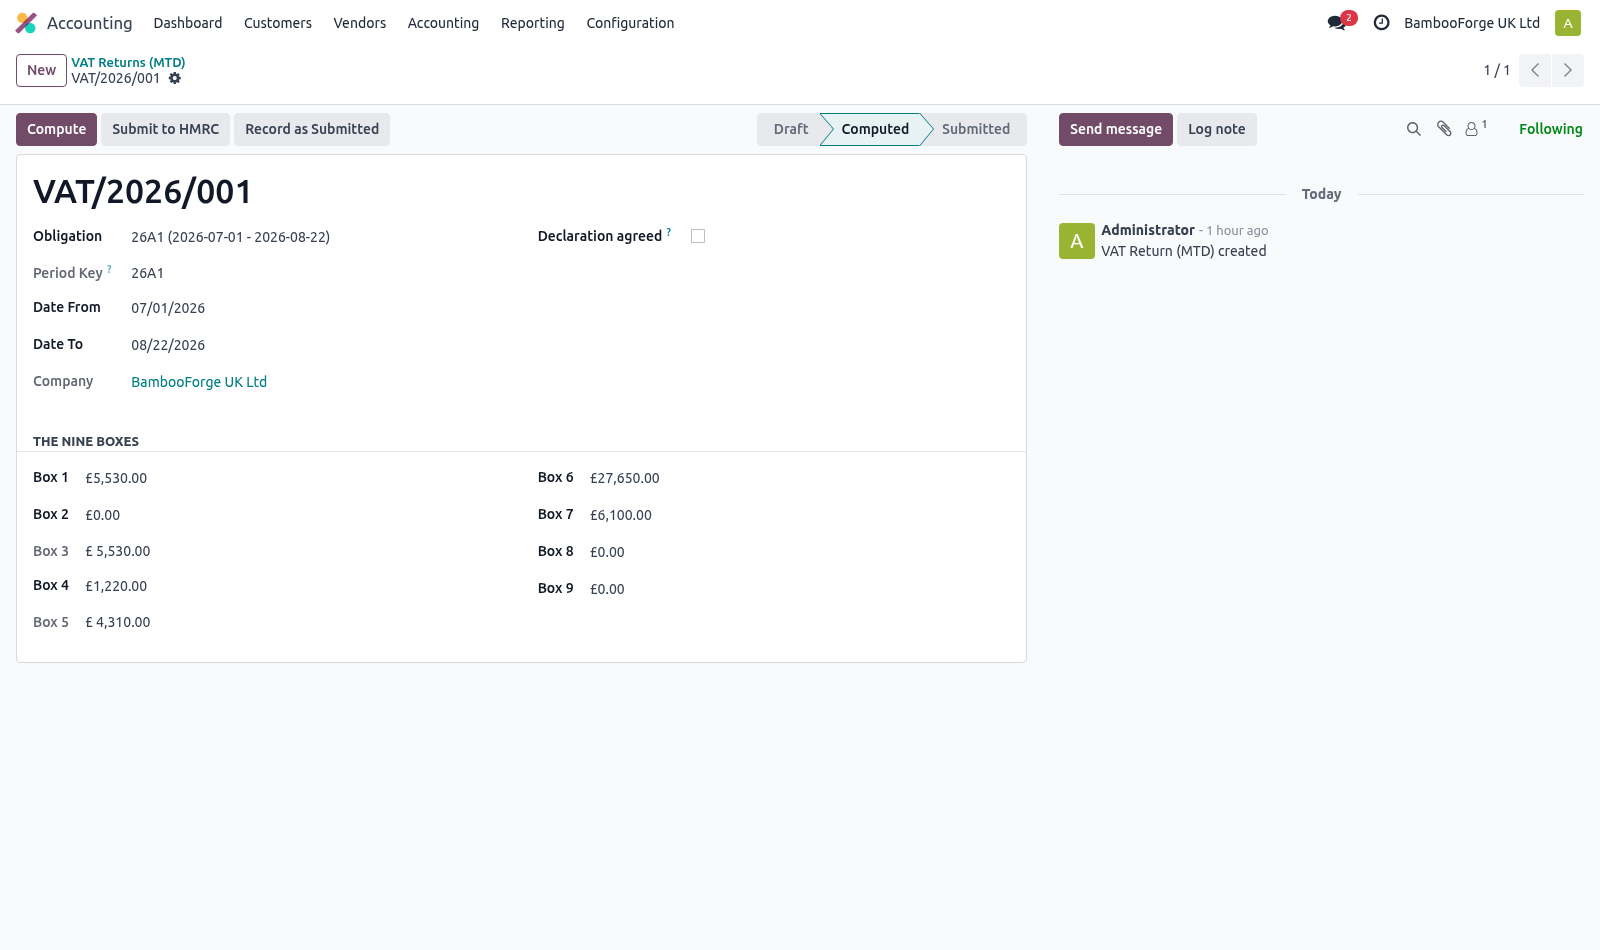Click Send message
The width and height of the screenshot is (1600, 950).
click(1115, 129)
